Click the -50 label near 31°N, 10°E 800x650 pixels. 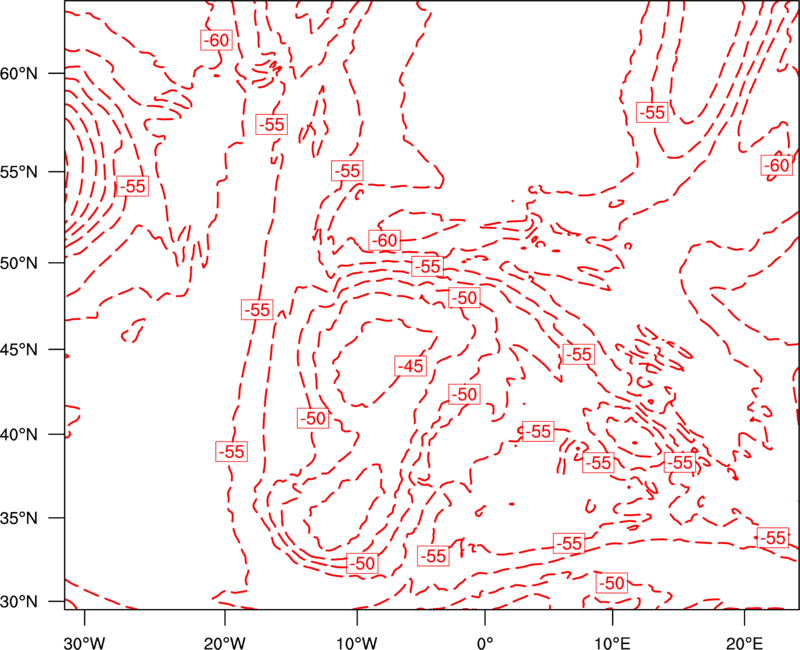click(611, 583)
